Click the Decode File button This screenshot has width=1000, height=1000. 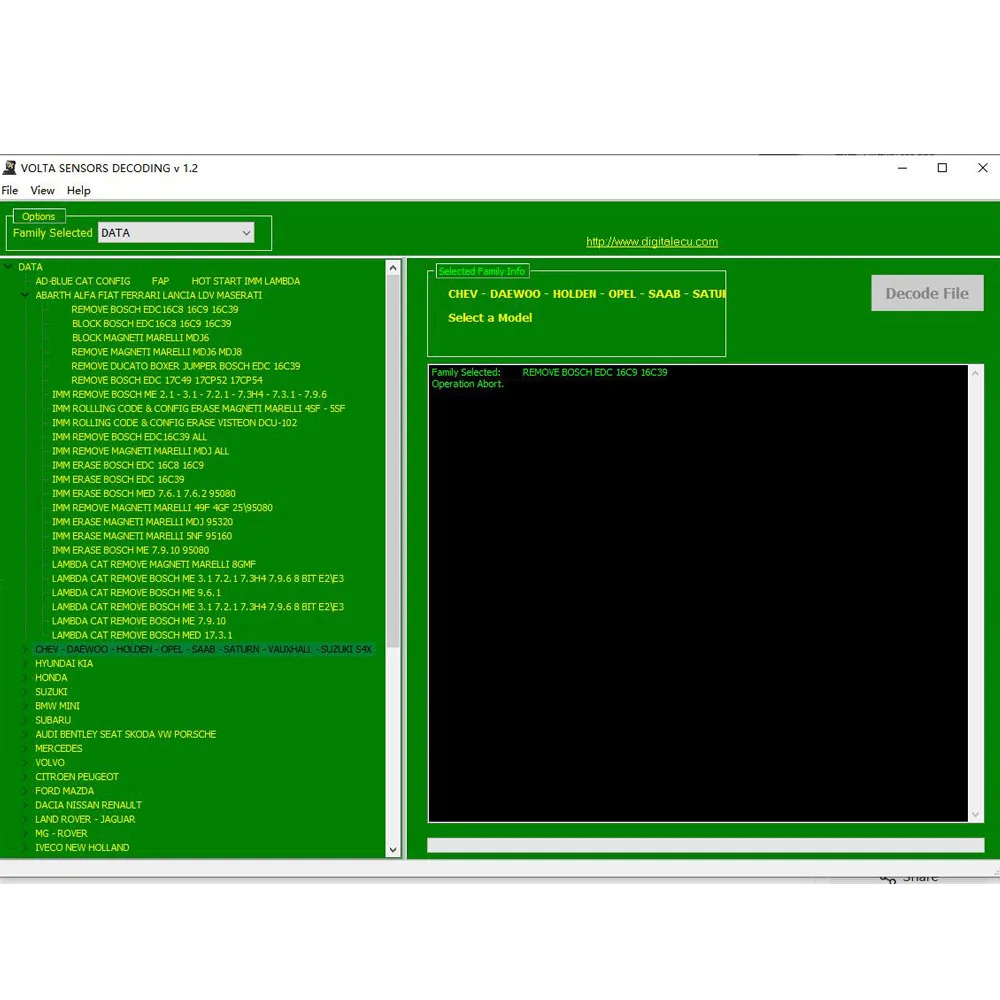coord(927,293)
